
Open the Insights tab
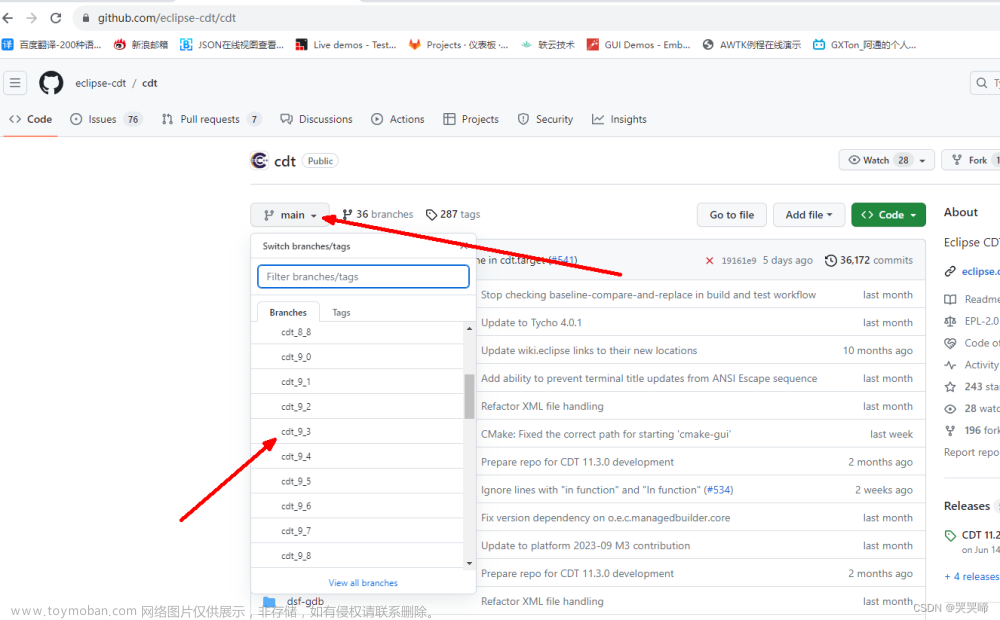tap(619, 119)
